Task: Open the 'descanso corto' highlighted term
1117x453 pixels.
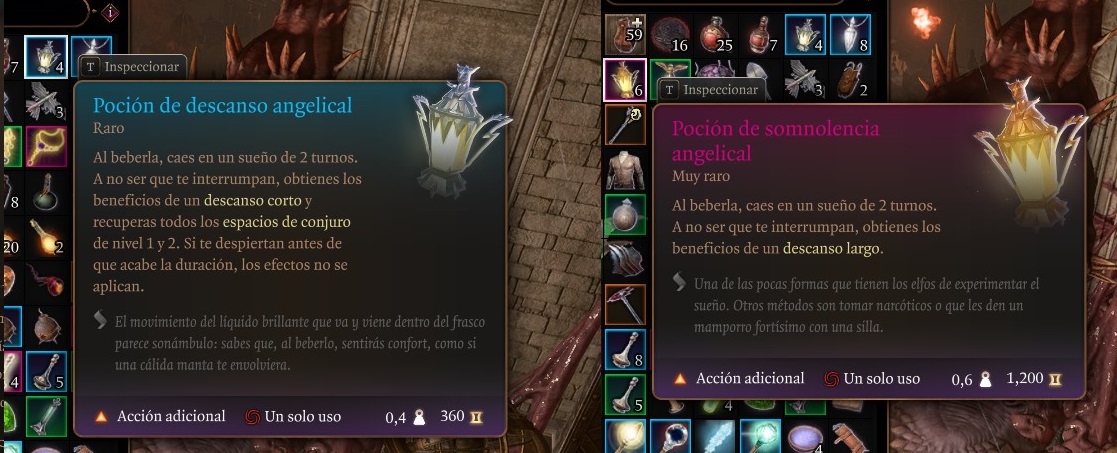Action: pos(253,199)
